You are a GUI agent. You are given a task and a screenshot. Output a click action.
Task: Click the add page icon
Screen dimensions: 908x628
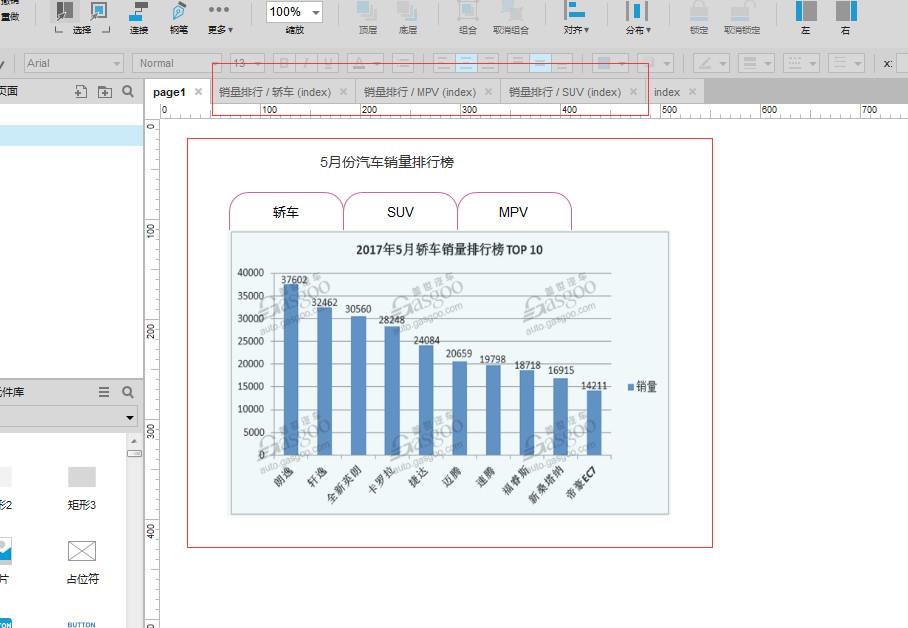coord(81,92)
